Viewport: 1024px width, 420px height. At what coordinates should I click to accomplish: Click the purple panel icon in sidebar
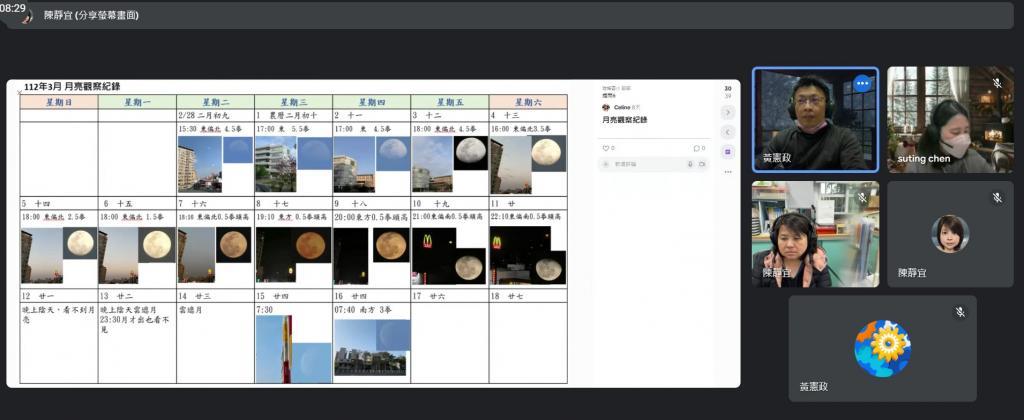pyautogui.click(x=728, y=151)
